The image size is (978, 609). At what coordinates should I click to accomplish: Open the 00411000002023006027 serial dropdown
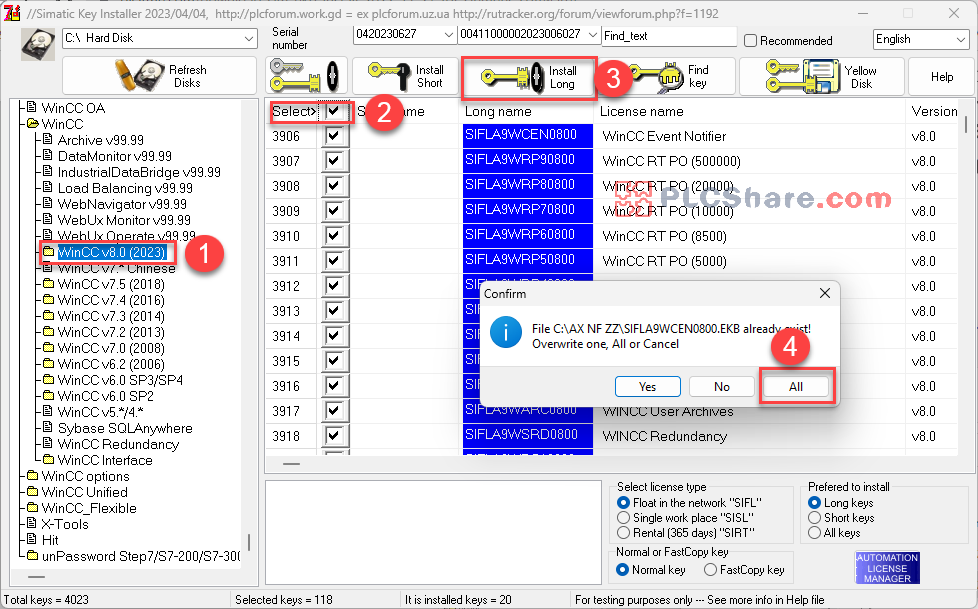[x=593, y=34]
